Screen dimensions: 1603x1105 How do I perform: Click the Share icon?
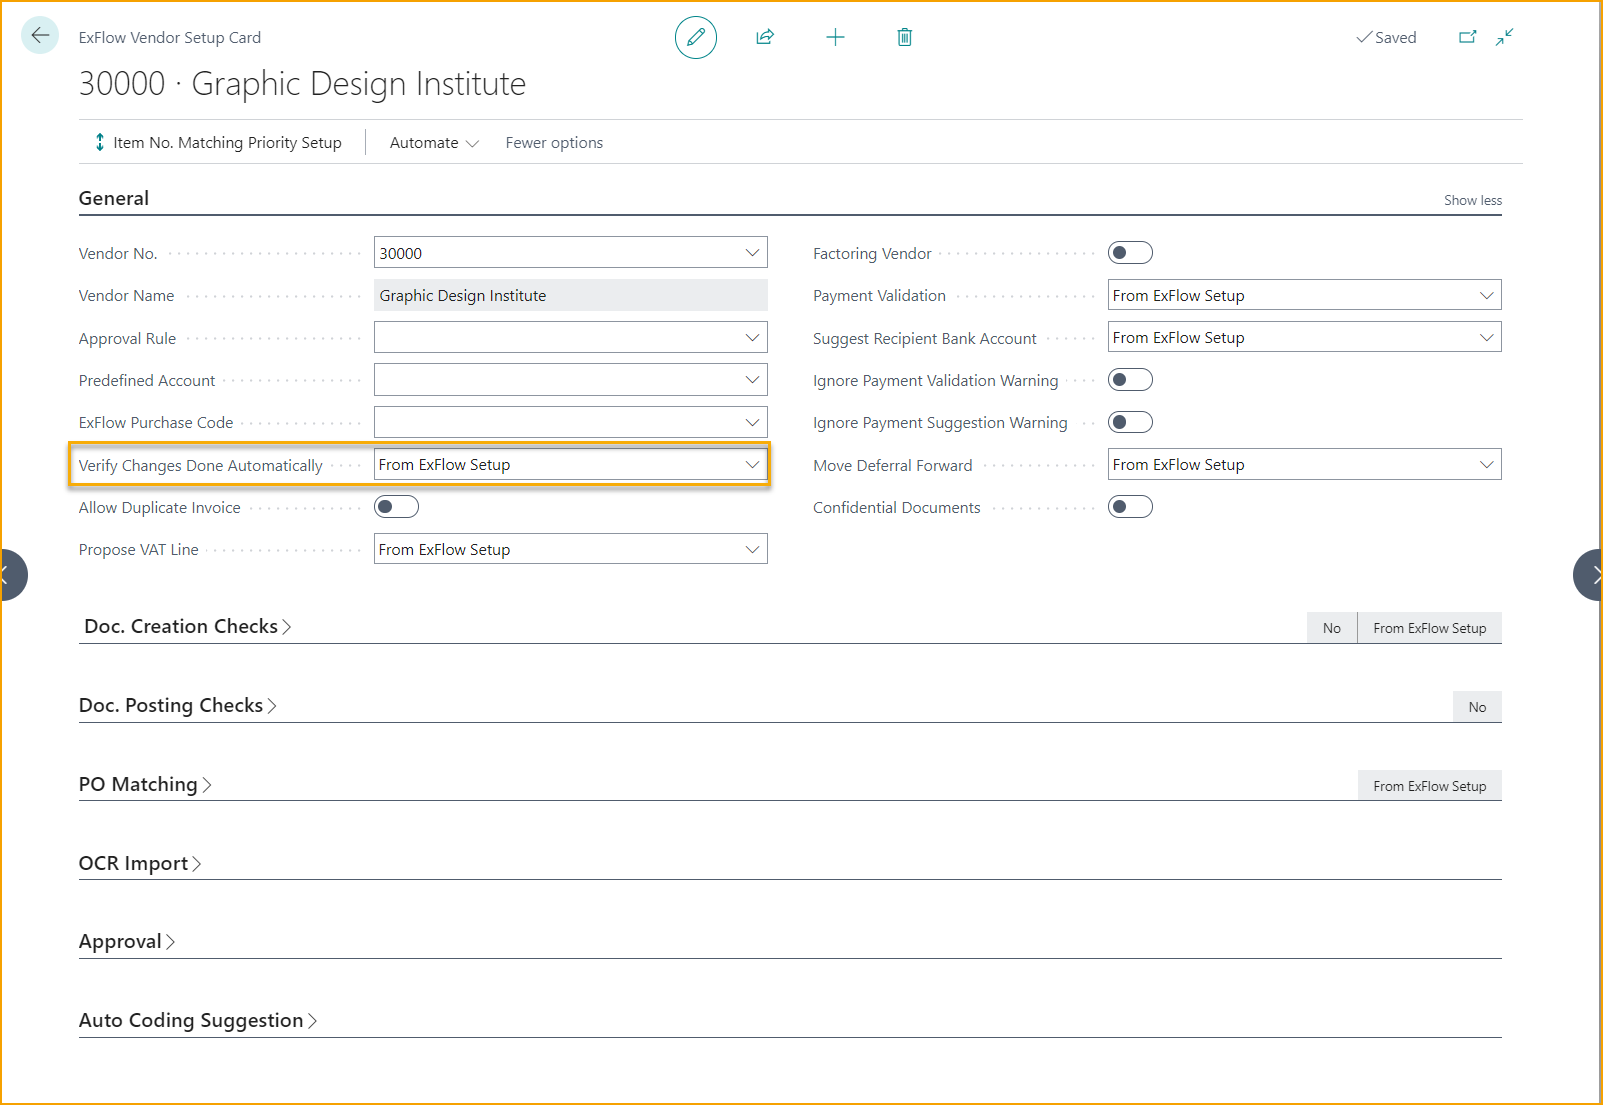[x=765, y=37]
